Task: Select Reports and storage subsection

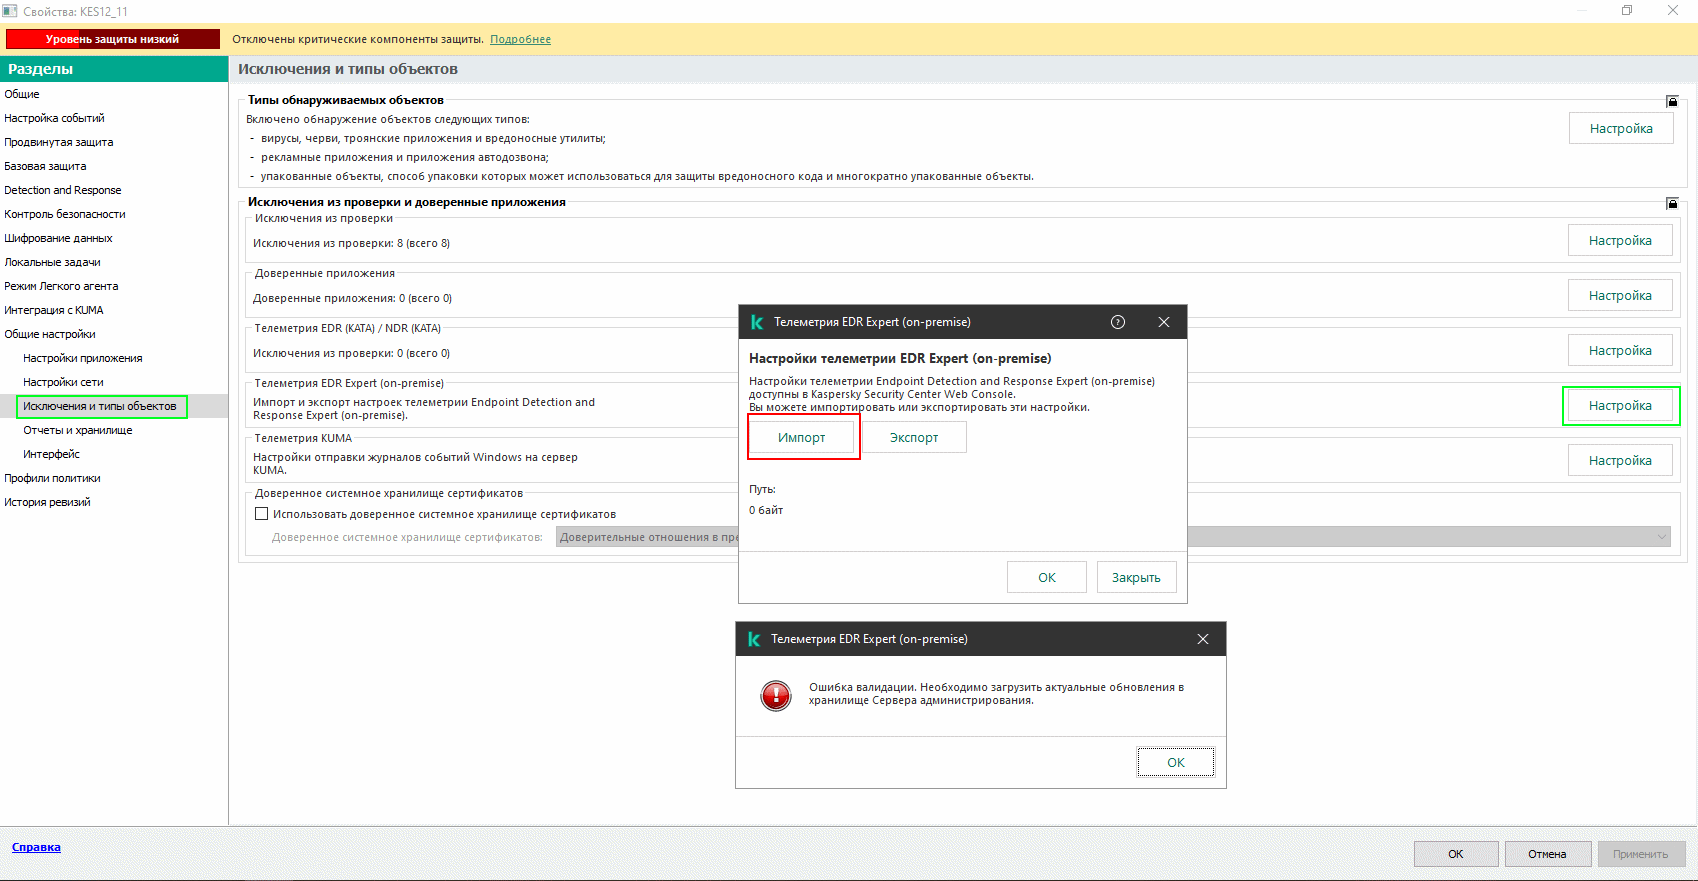Action: click(77, 430)
